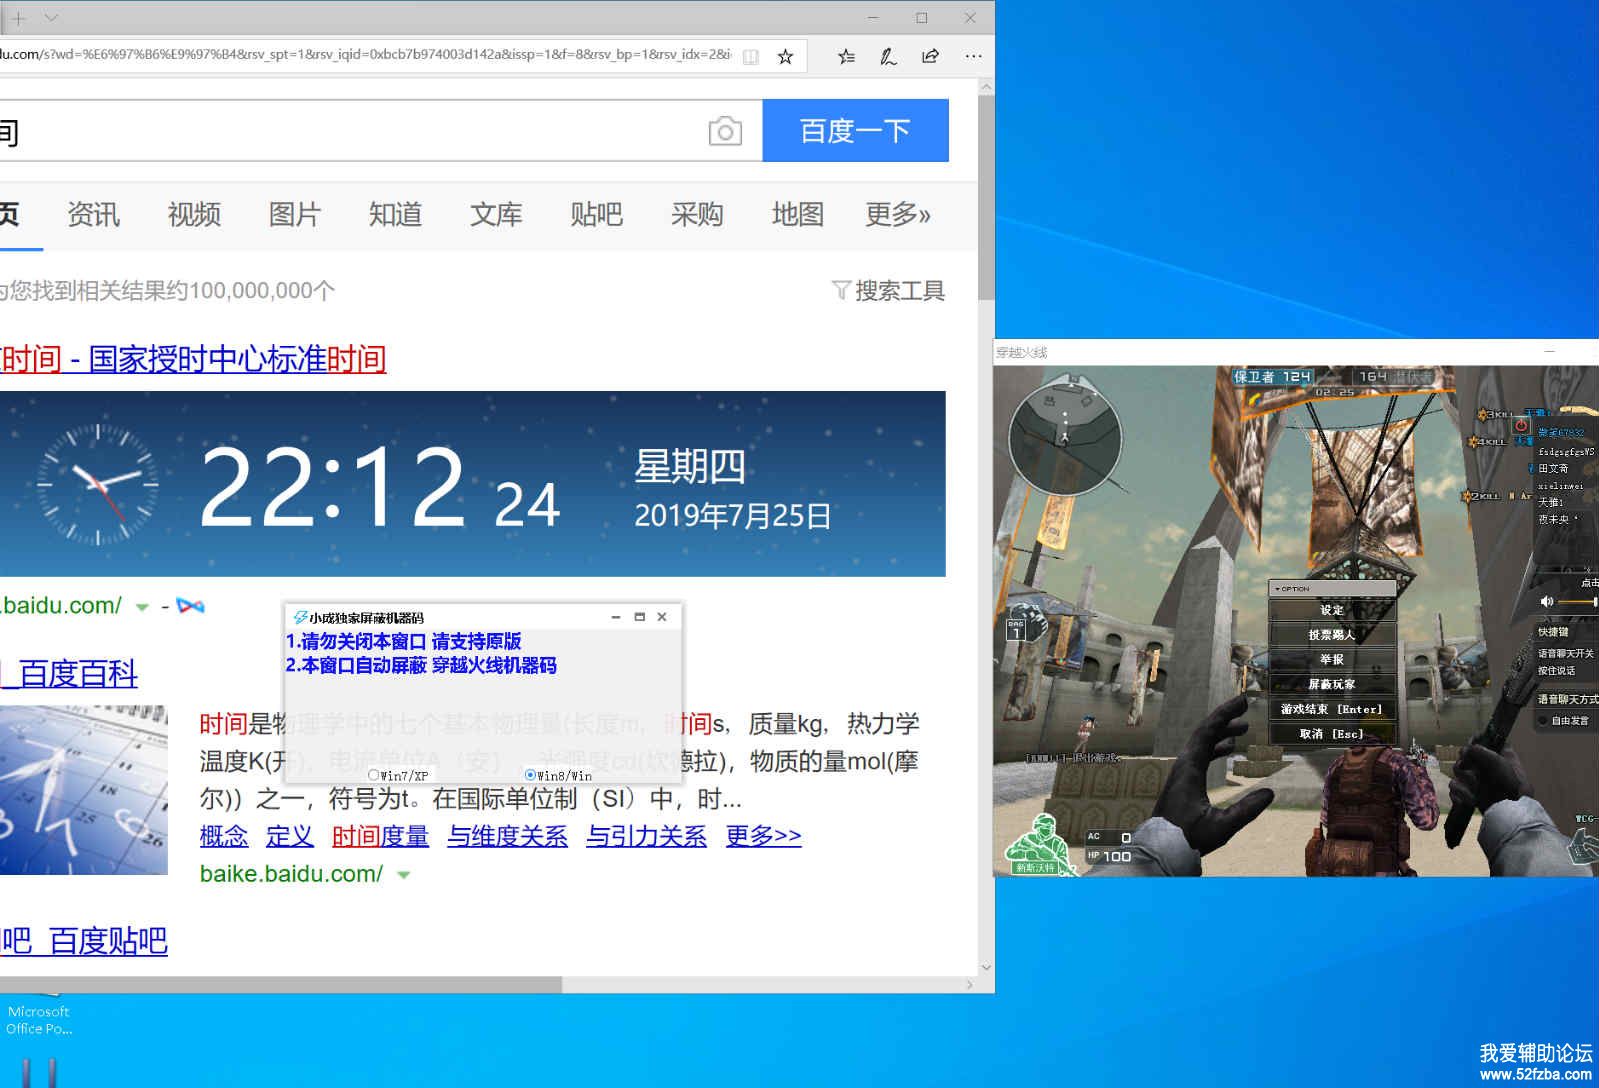Click the soldier badge icon in game HUD
This screenshot has width=1599, height=1088.
(1042, 843)
